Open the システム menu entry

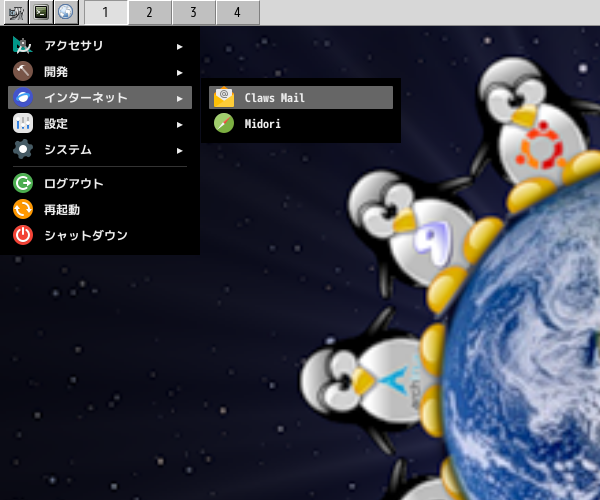click(100, 150)
